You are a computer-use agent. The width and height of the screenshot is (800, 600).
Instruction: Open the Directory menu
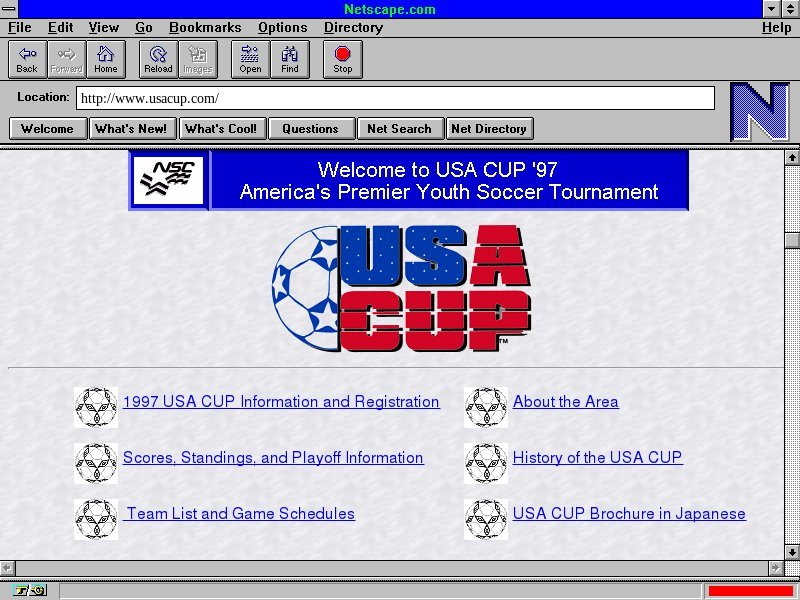[x=353, y=28]
